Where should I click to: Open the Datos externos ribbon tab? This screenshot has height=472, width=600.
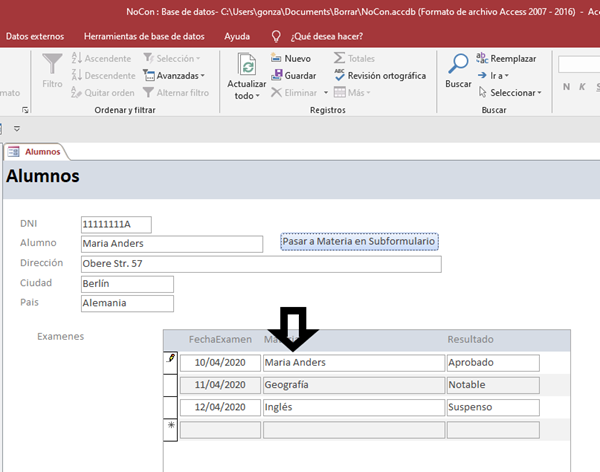tap(37, 36)
